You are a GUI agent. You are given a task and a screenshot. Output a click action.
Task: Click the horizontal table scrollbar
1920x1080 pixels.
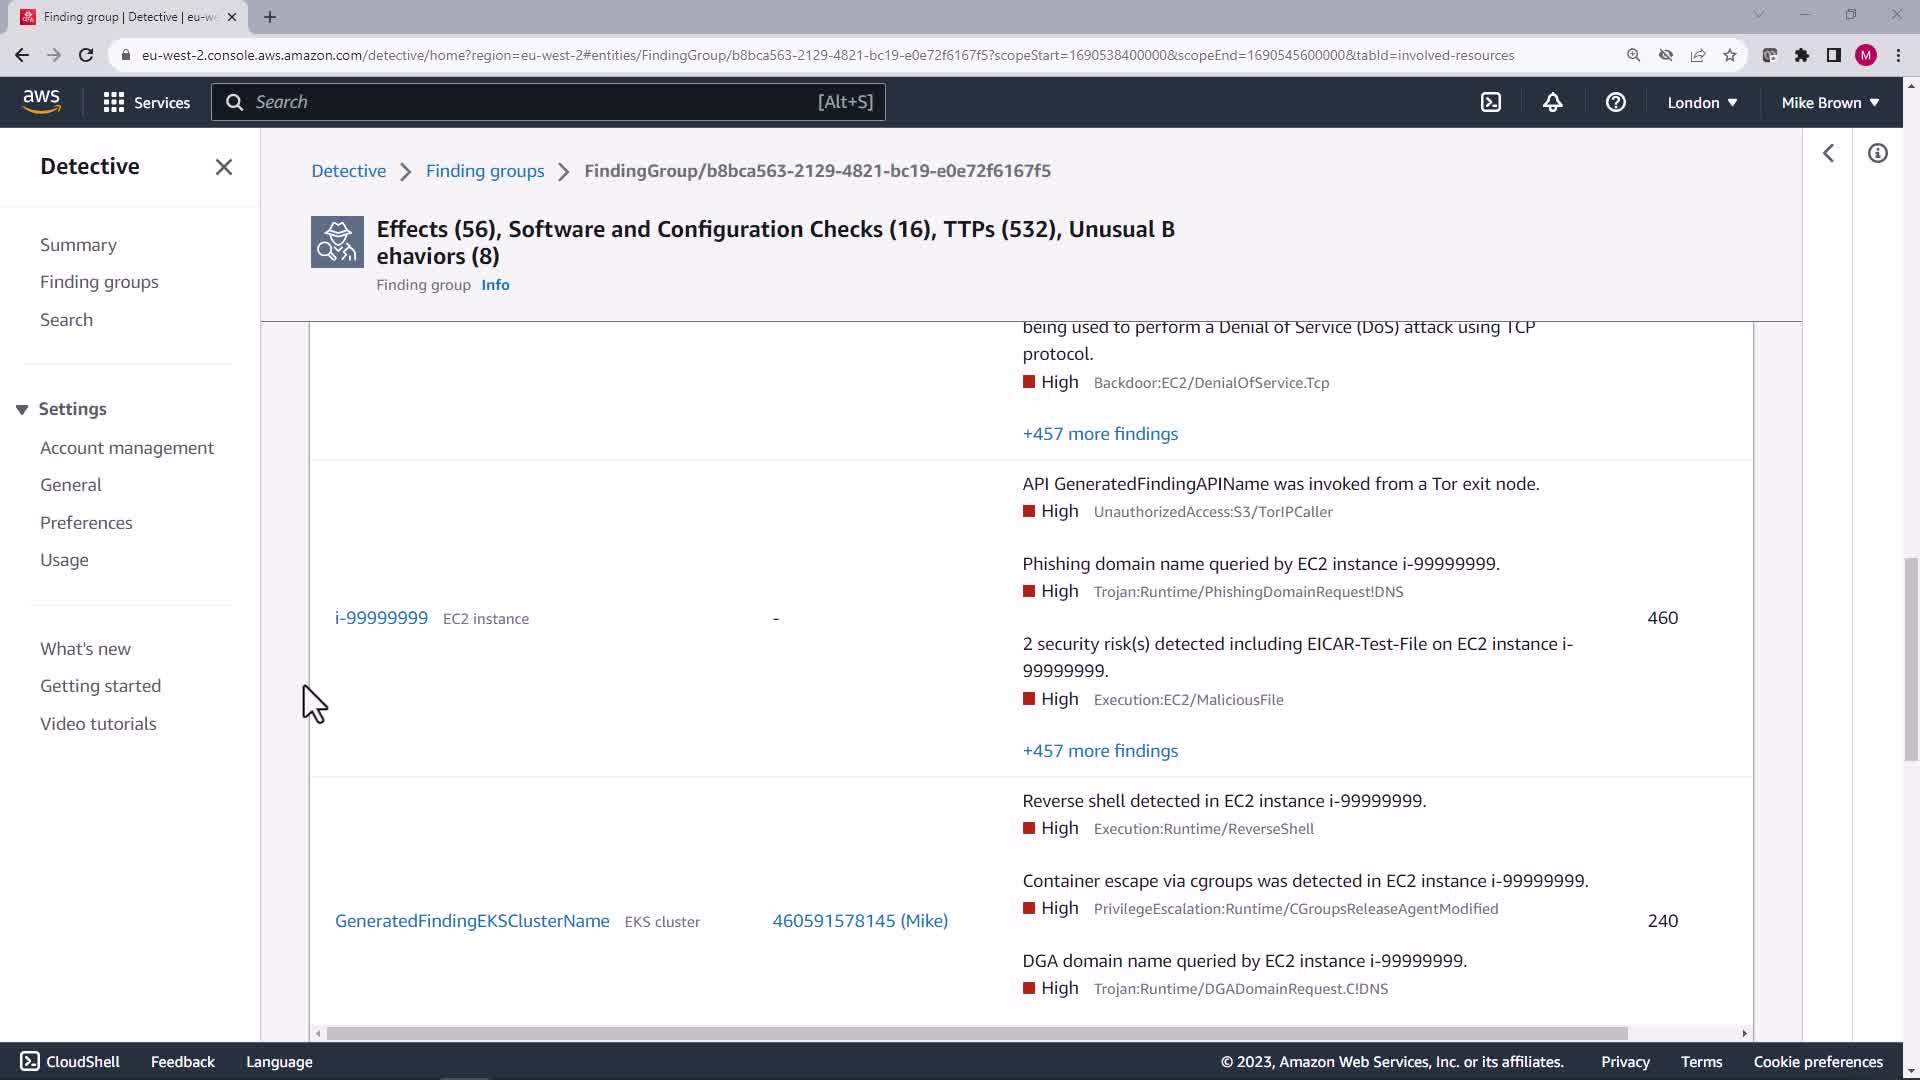976,1033
